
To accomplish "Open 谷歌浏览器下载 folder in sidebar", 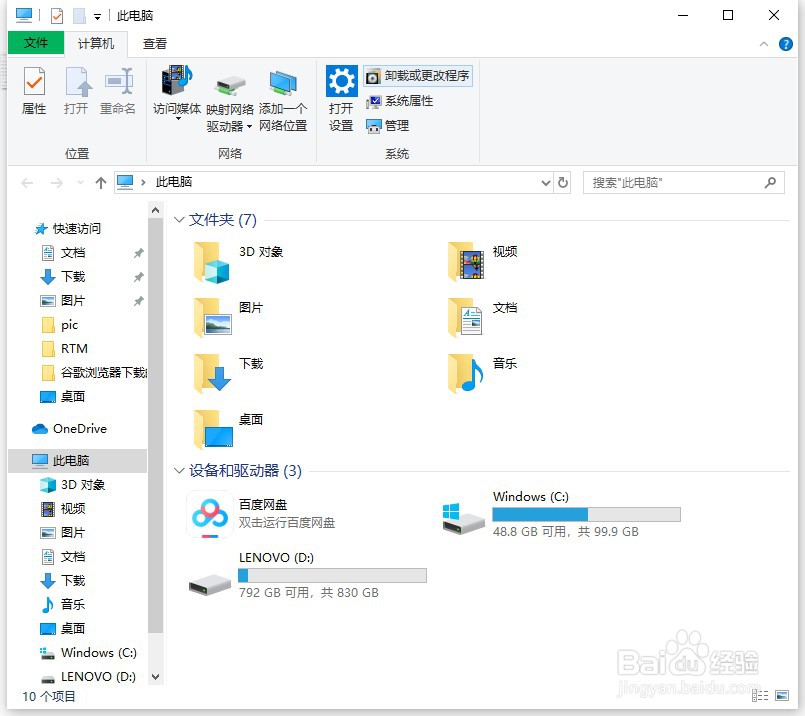I will pos(93,373).
